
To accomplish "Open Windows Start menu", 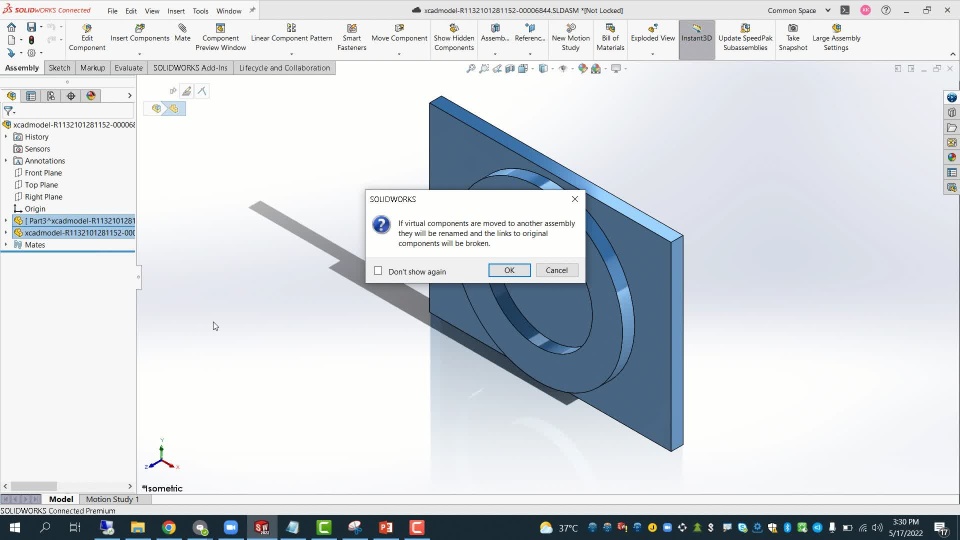I will coord(14,527).
